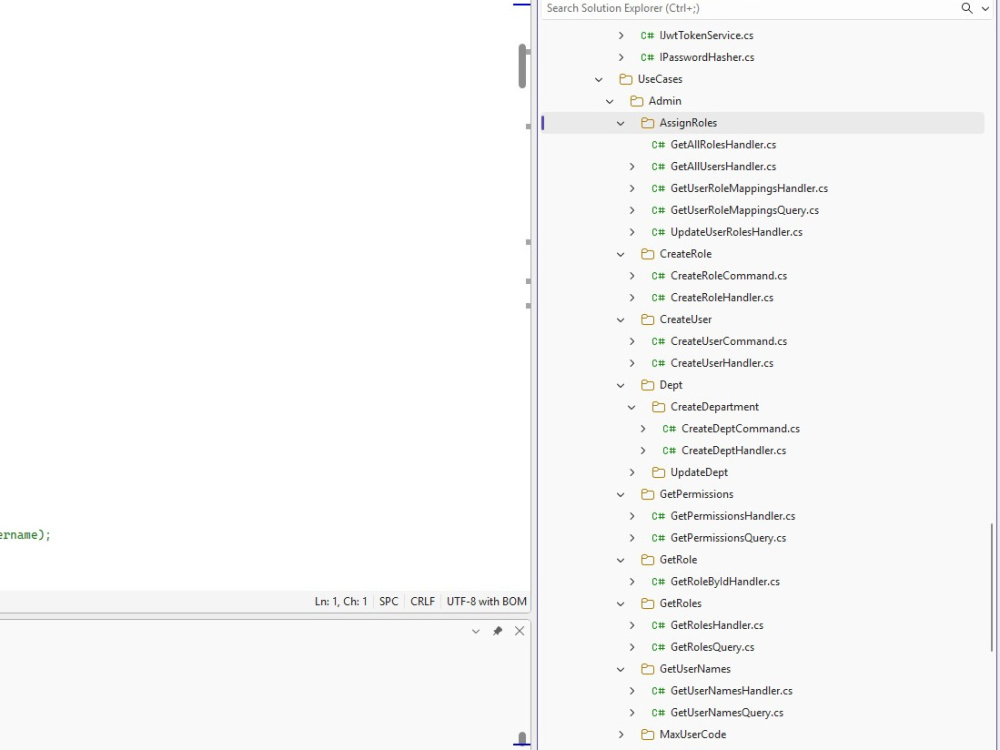This screenshot has height=750, width=1000.
Task: Select the GetRolesQuery.cs file
Action: pyautogui.click(x=712, y=647)
